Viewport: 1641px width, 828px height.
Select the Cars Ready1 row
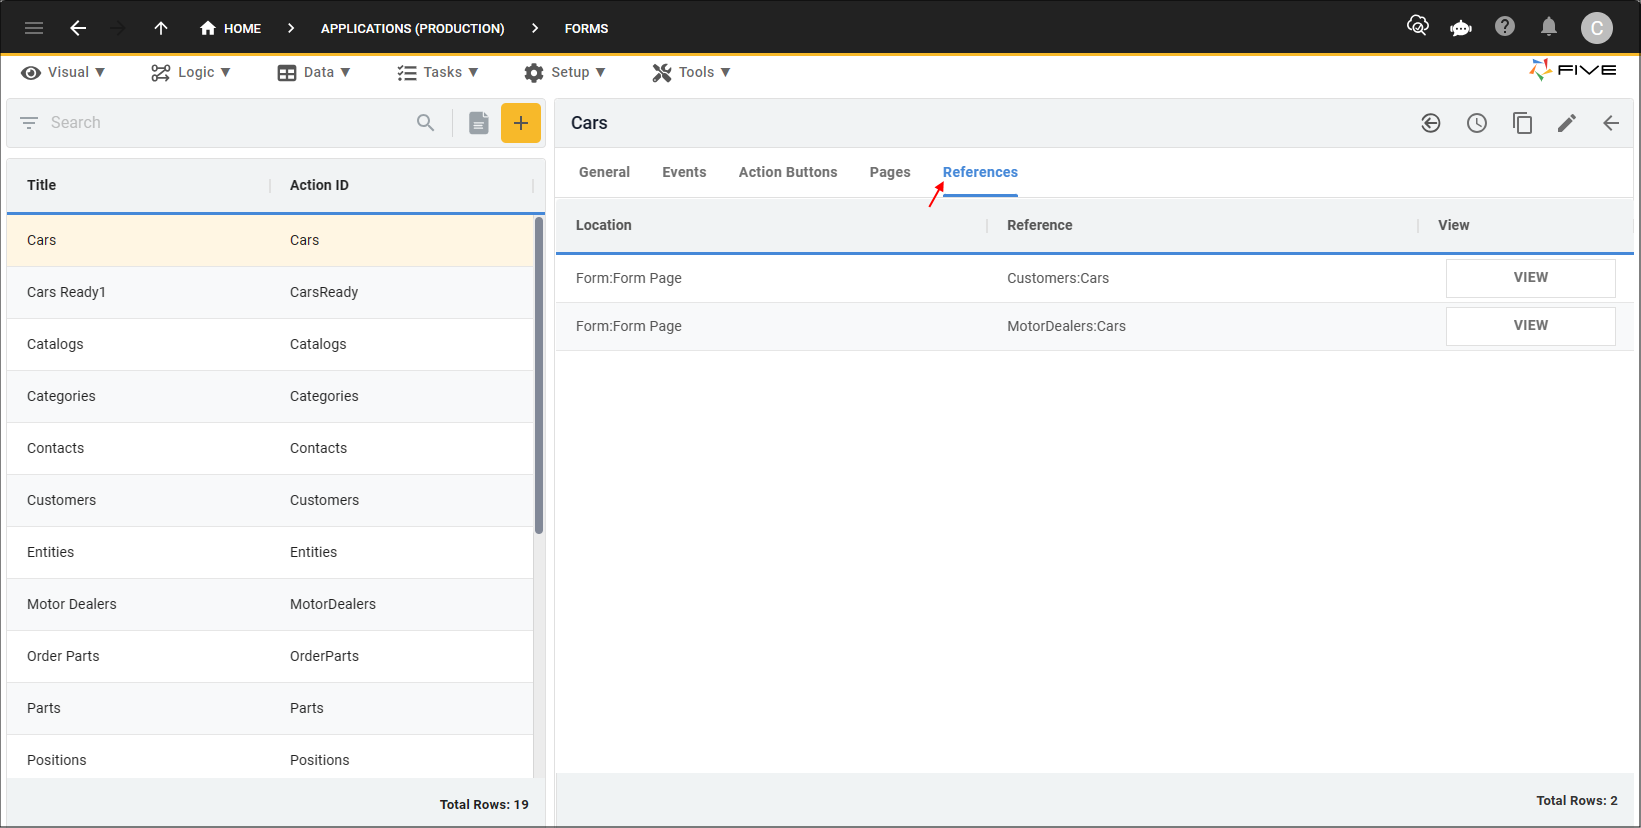[270, 292]
